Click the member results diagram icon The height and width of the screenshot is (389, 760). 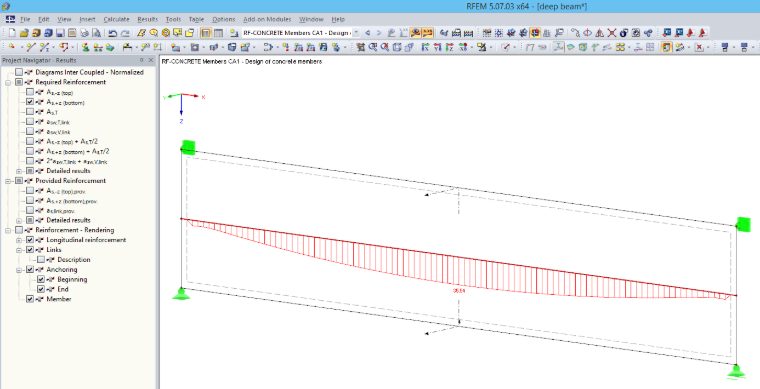[558, 47]
